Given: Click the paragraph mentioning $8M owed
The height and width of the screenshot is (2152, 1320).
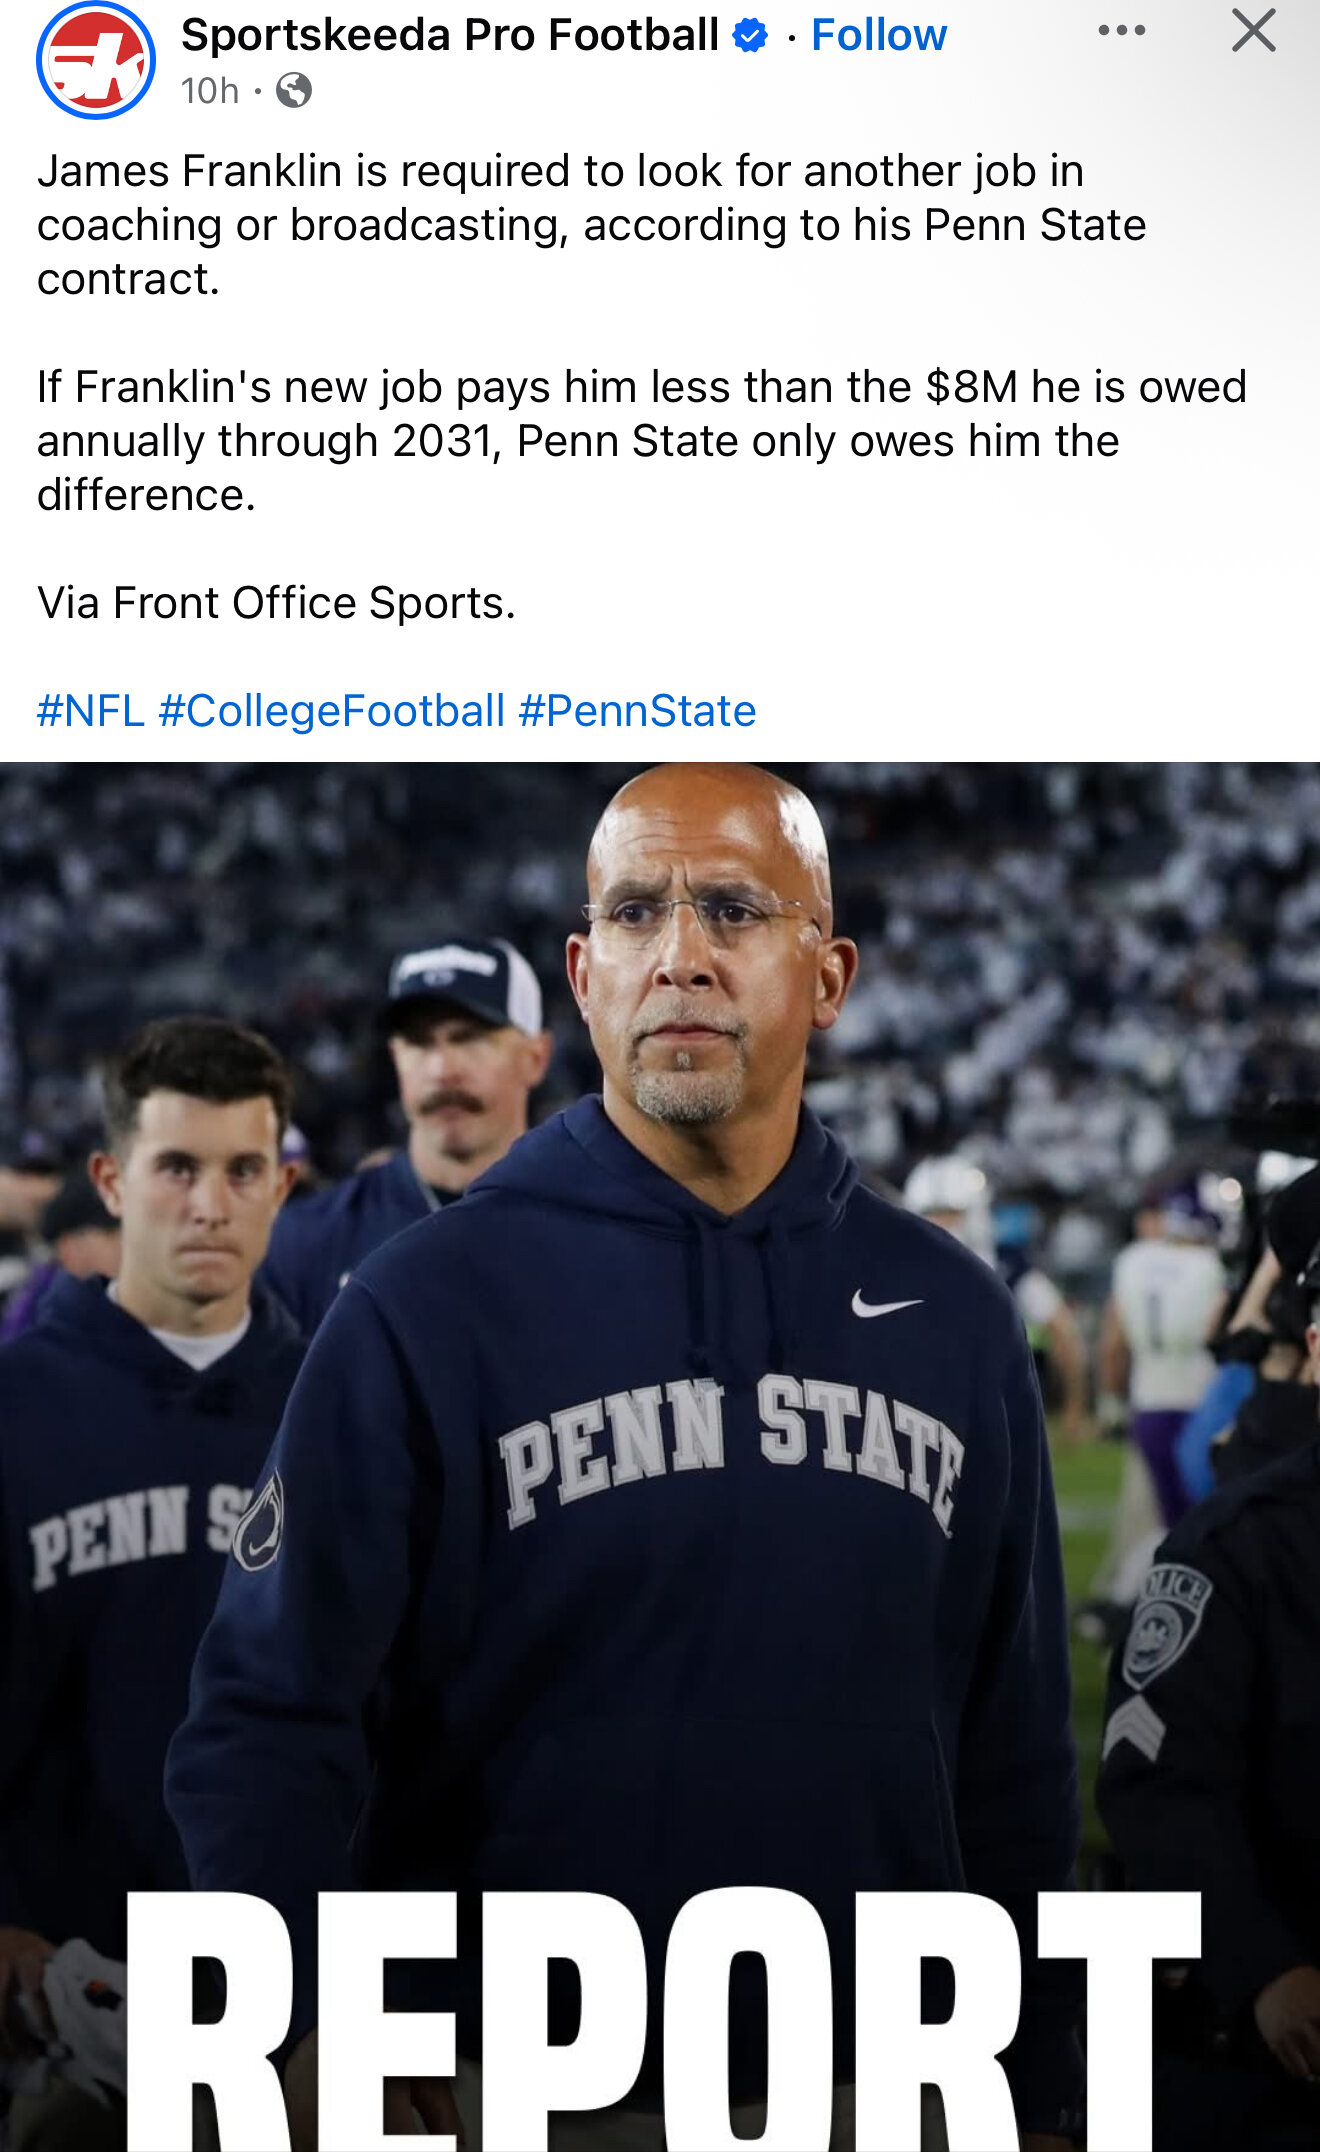Looking at the screenshot, I should [x=640, y=440].
